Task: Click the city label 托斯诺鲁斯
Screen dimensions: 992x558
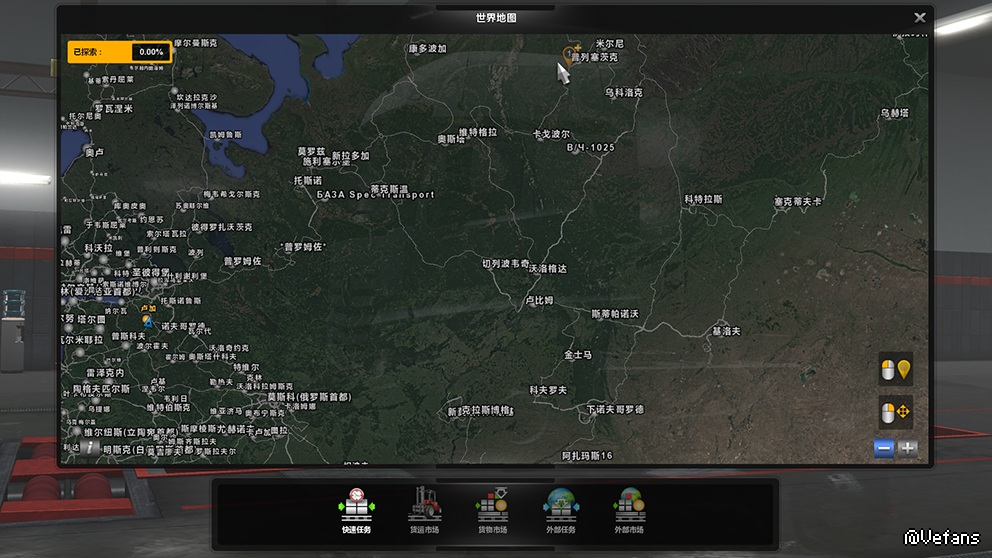Action: [x=181, y=301]
